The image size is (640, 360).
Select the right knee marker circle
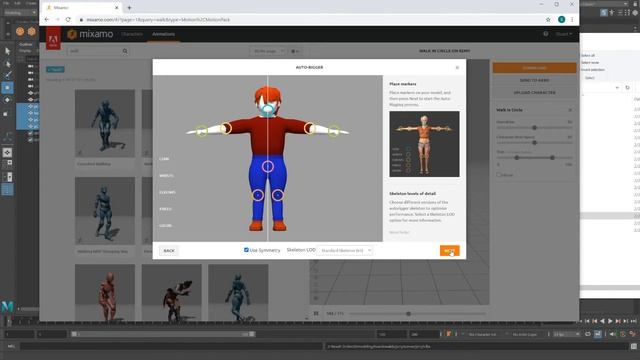coord(278,195)
